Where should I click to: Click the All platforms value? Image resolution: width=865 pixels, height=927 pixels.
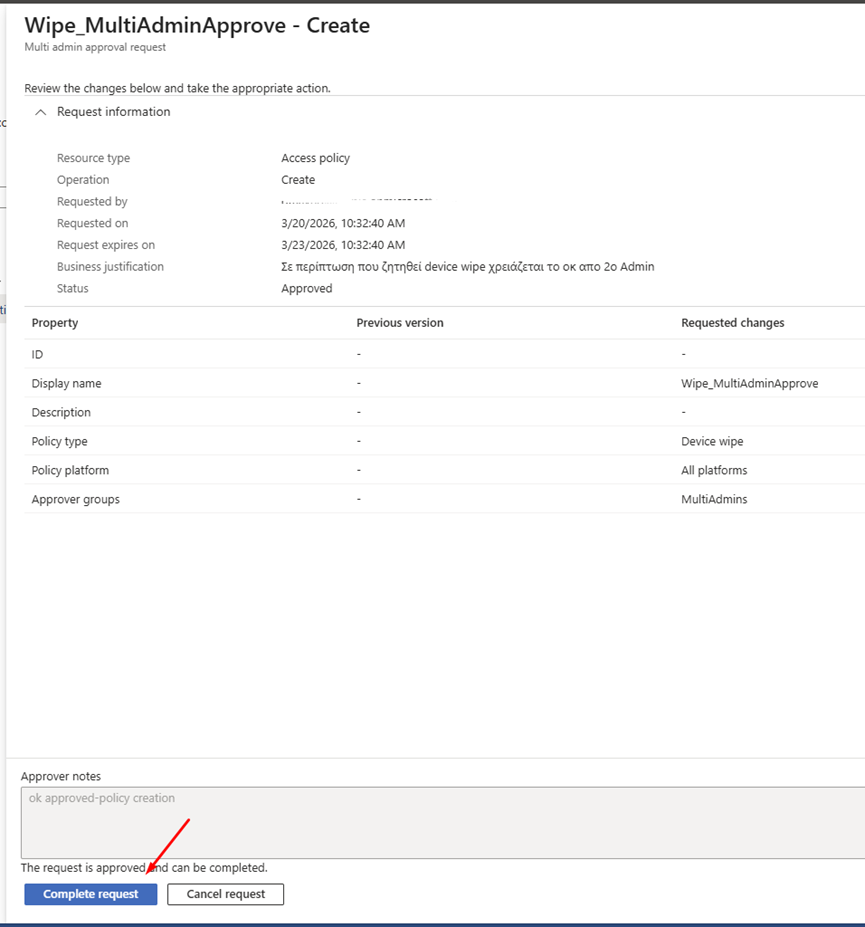(714, 471)
